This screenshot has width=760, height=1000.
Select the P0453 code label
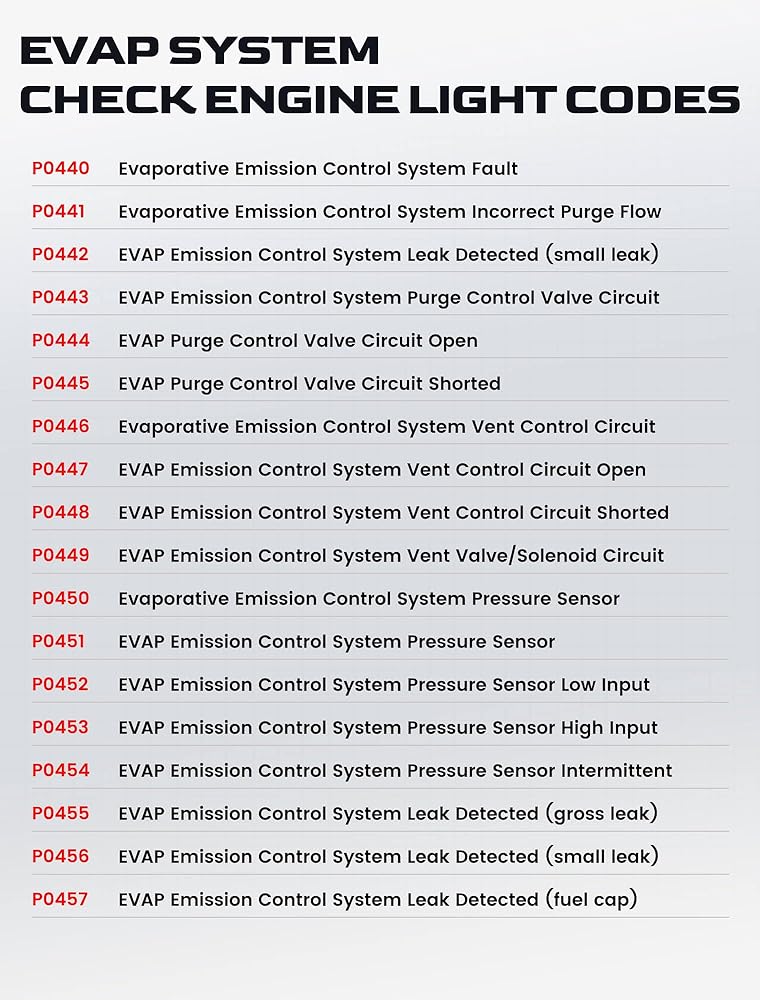[60, 728]
